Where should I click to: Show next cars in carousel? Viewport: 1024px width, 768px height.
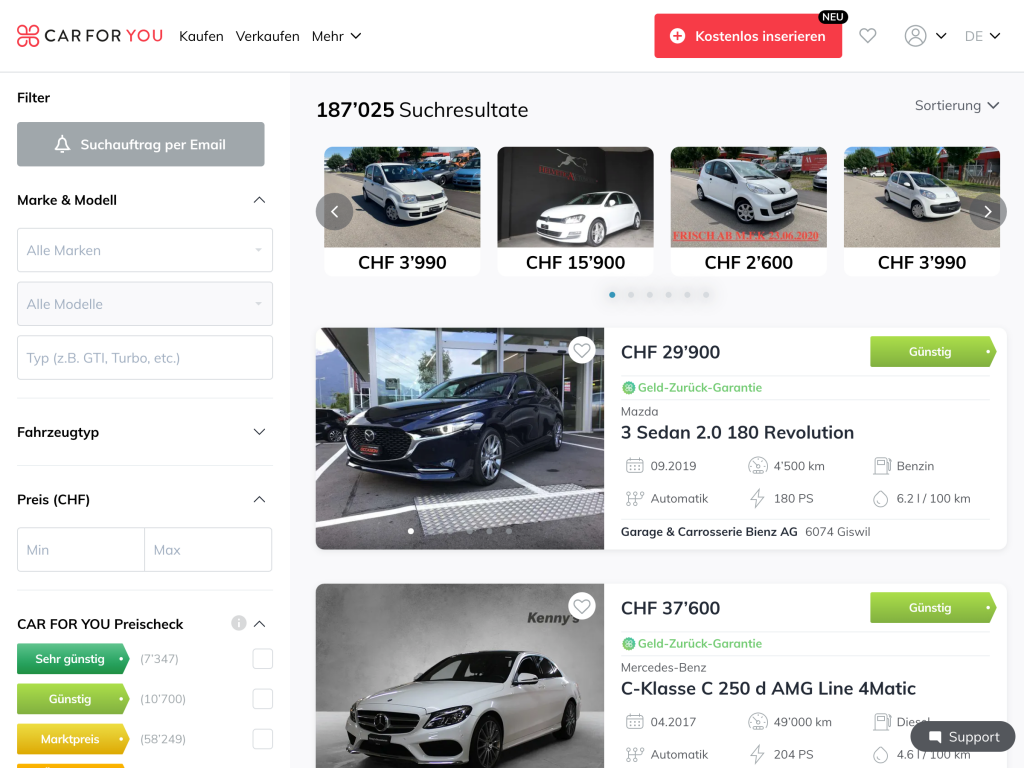click(987, 212)
